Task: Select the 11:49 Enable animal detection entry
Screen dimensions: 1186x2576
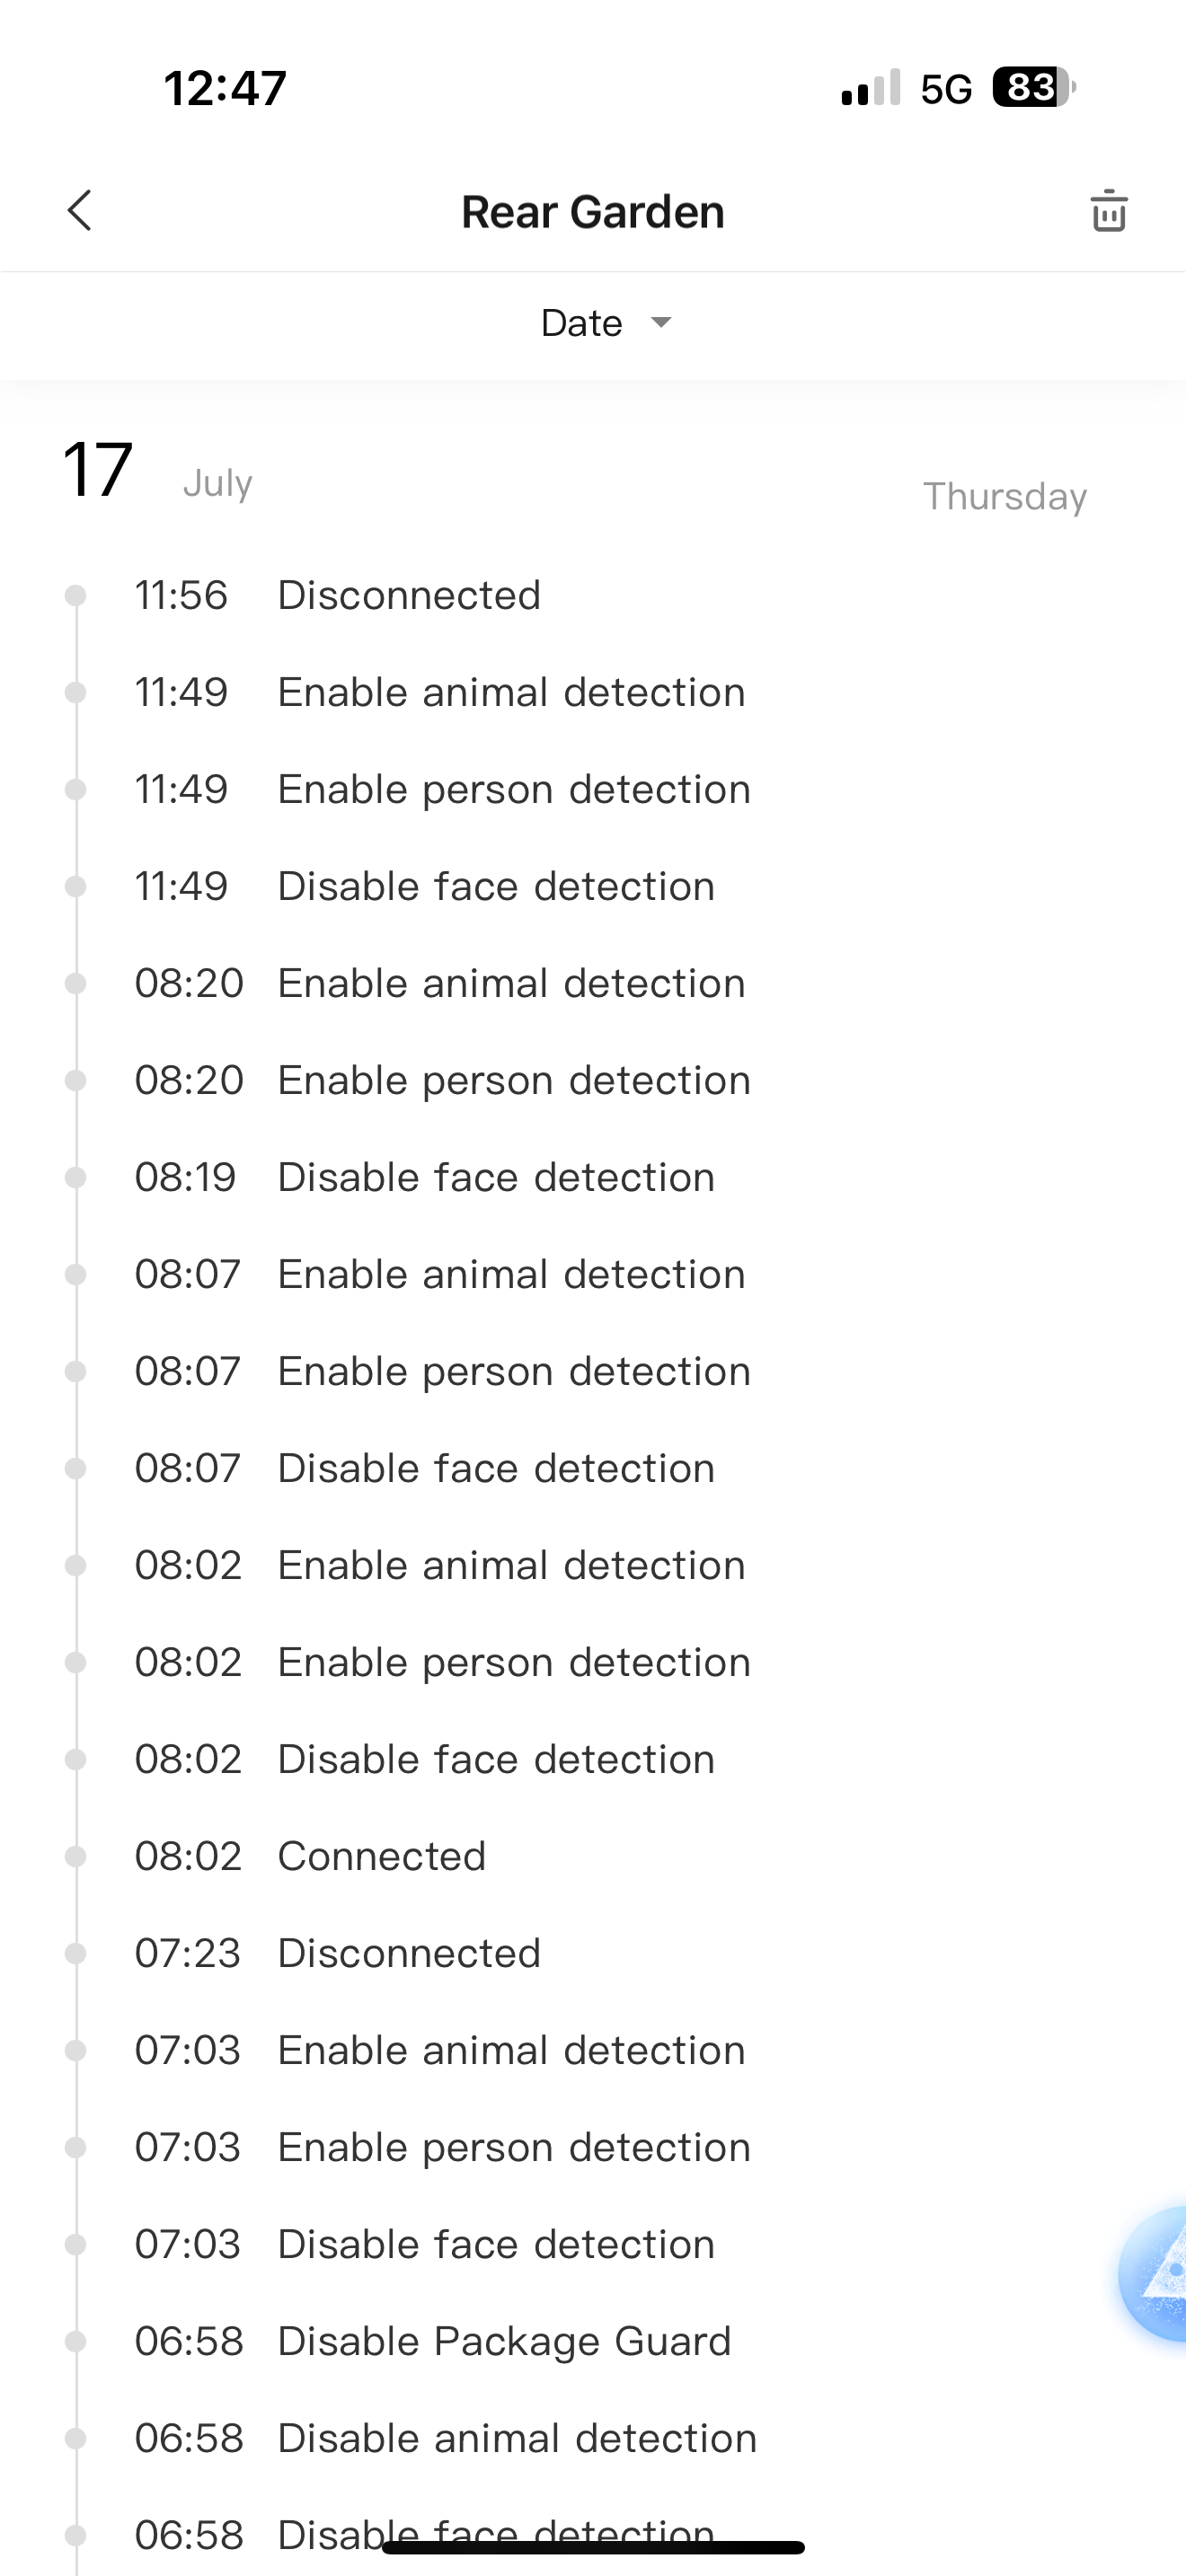Action: 511,693
